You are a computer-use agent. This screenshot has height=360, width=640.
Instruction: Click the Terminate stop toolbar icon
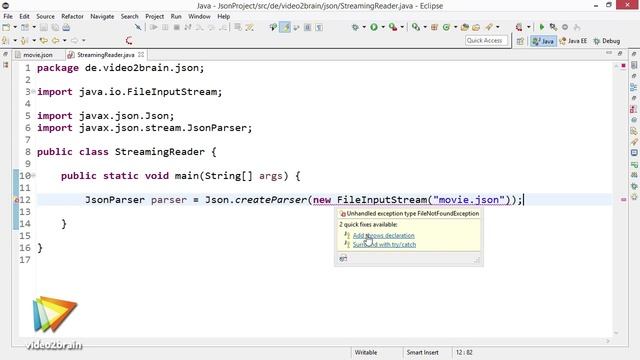click(176, 27)
